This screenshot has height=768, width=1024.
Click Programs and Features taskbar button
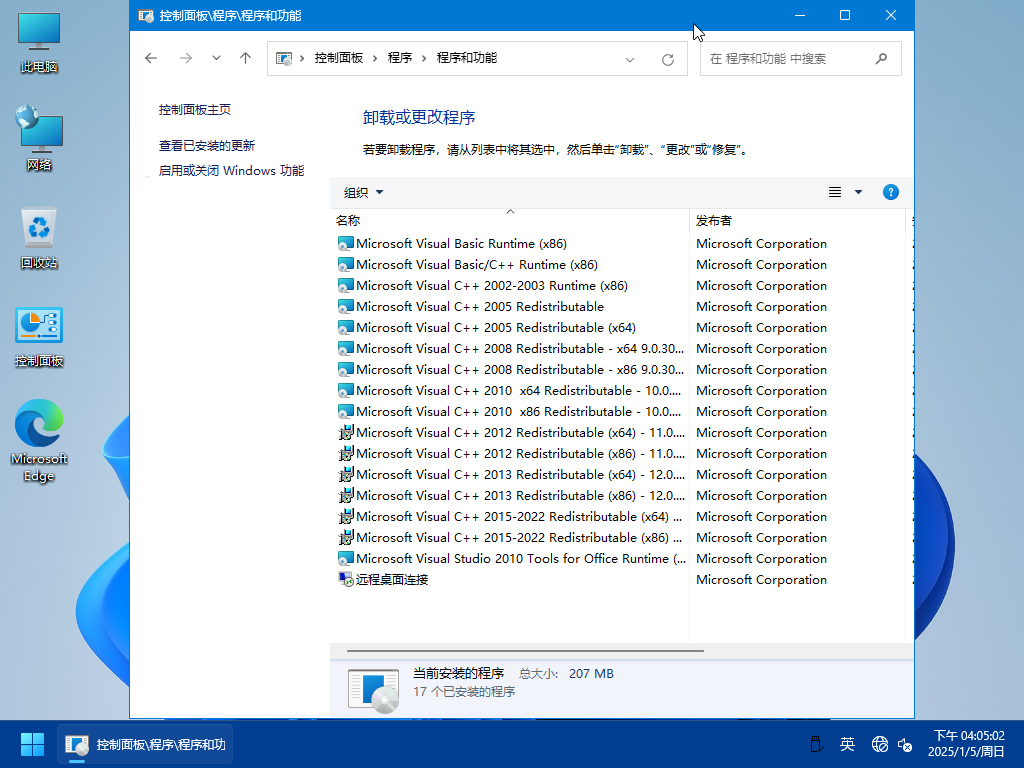[x=145, y=744]
